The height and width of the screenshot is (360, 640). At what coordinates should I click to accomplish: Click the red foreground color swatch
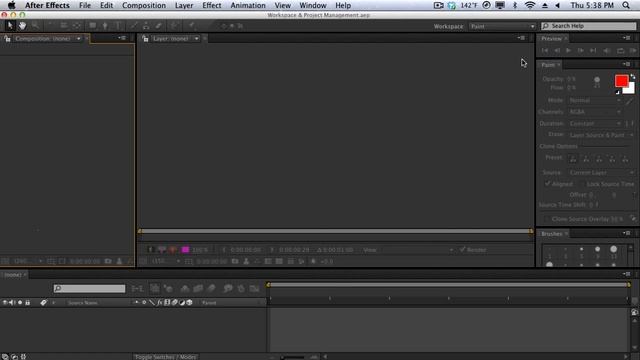pyautogui.click(x=621, y=81)
